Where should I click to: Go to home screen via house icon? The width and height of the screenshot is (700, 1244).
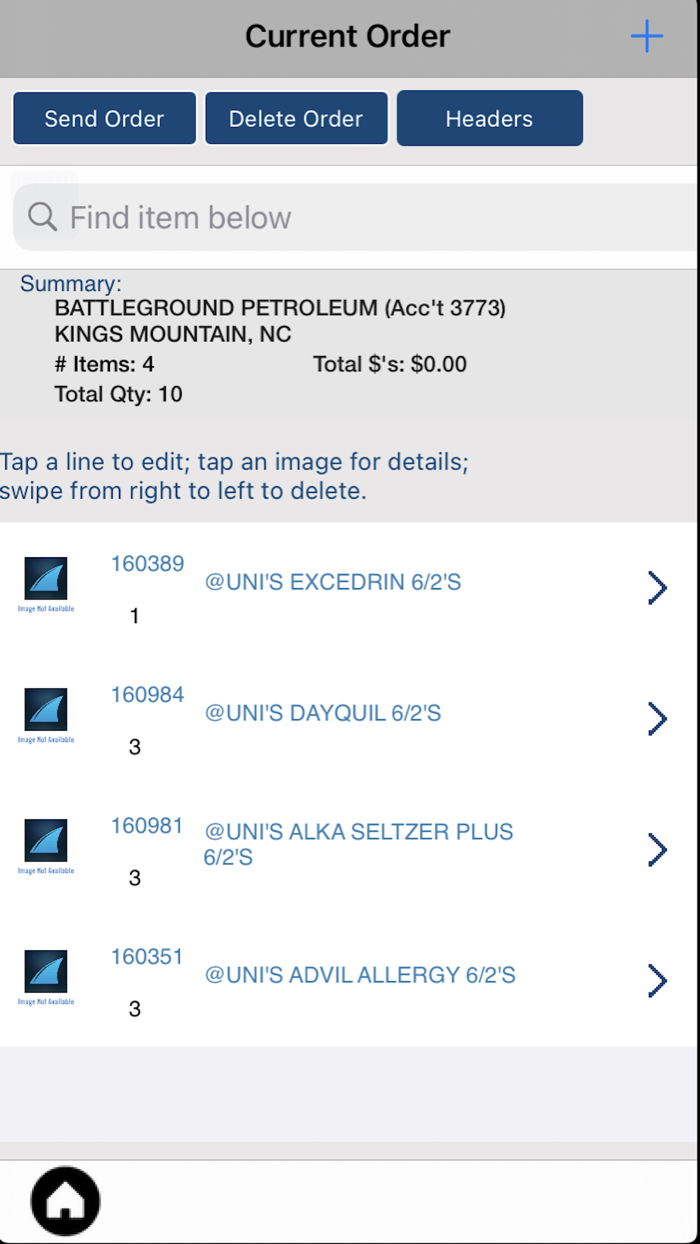pos(66,1200)
